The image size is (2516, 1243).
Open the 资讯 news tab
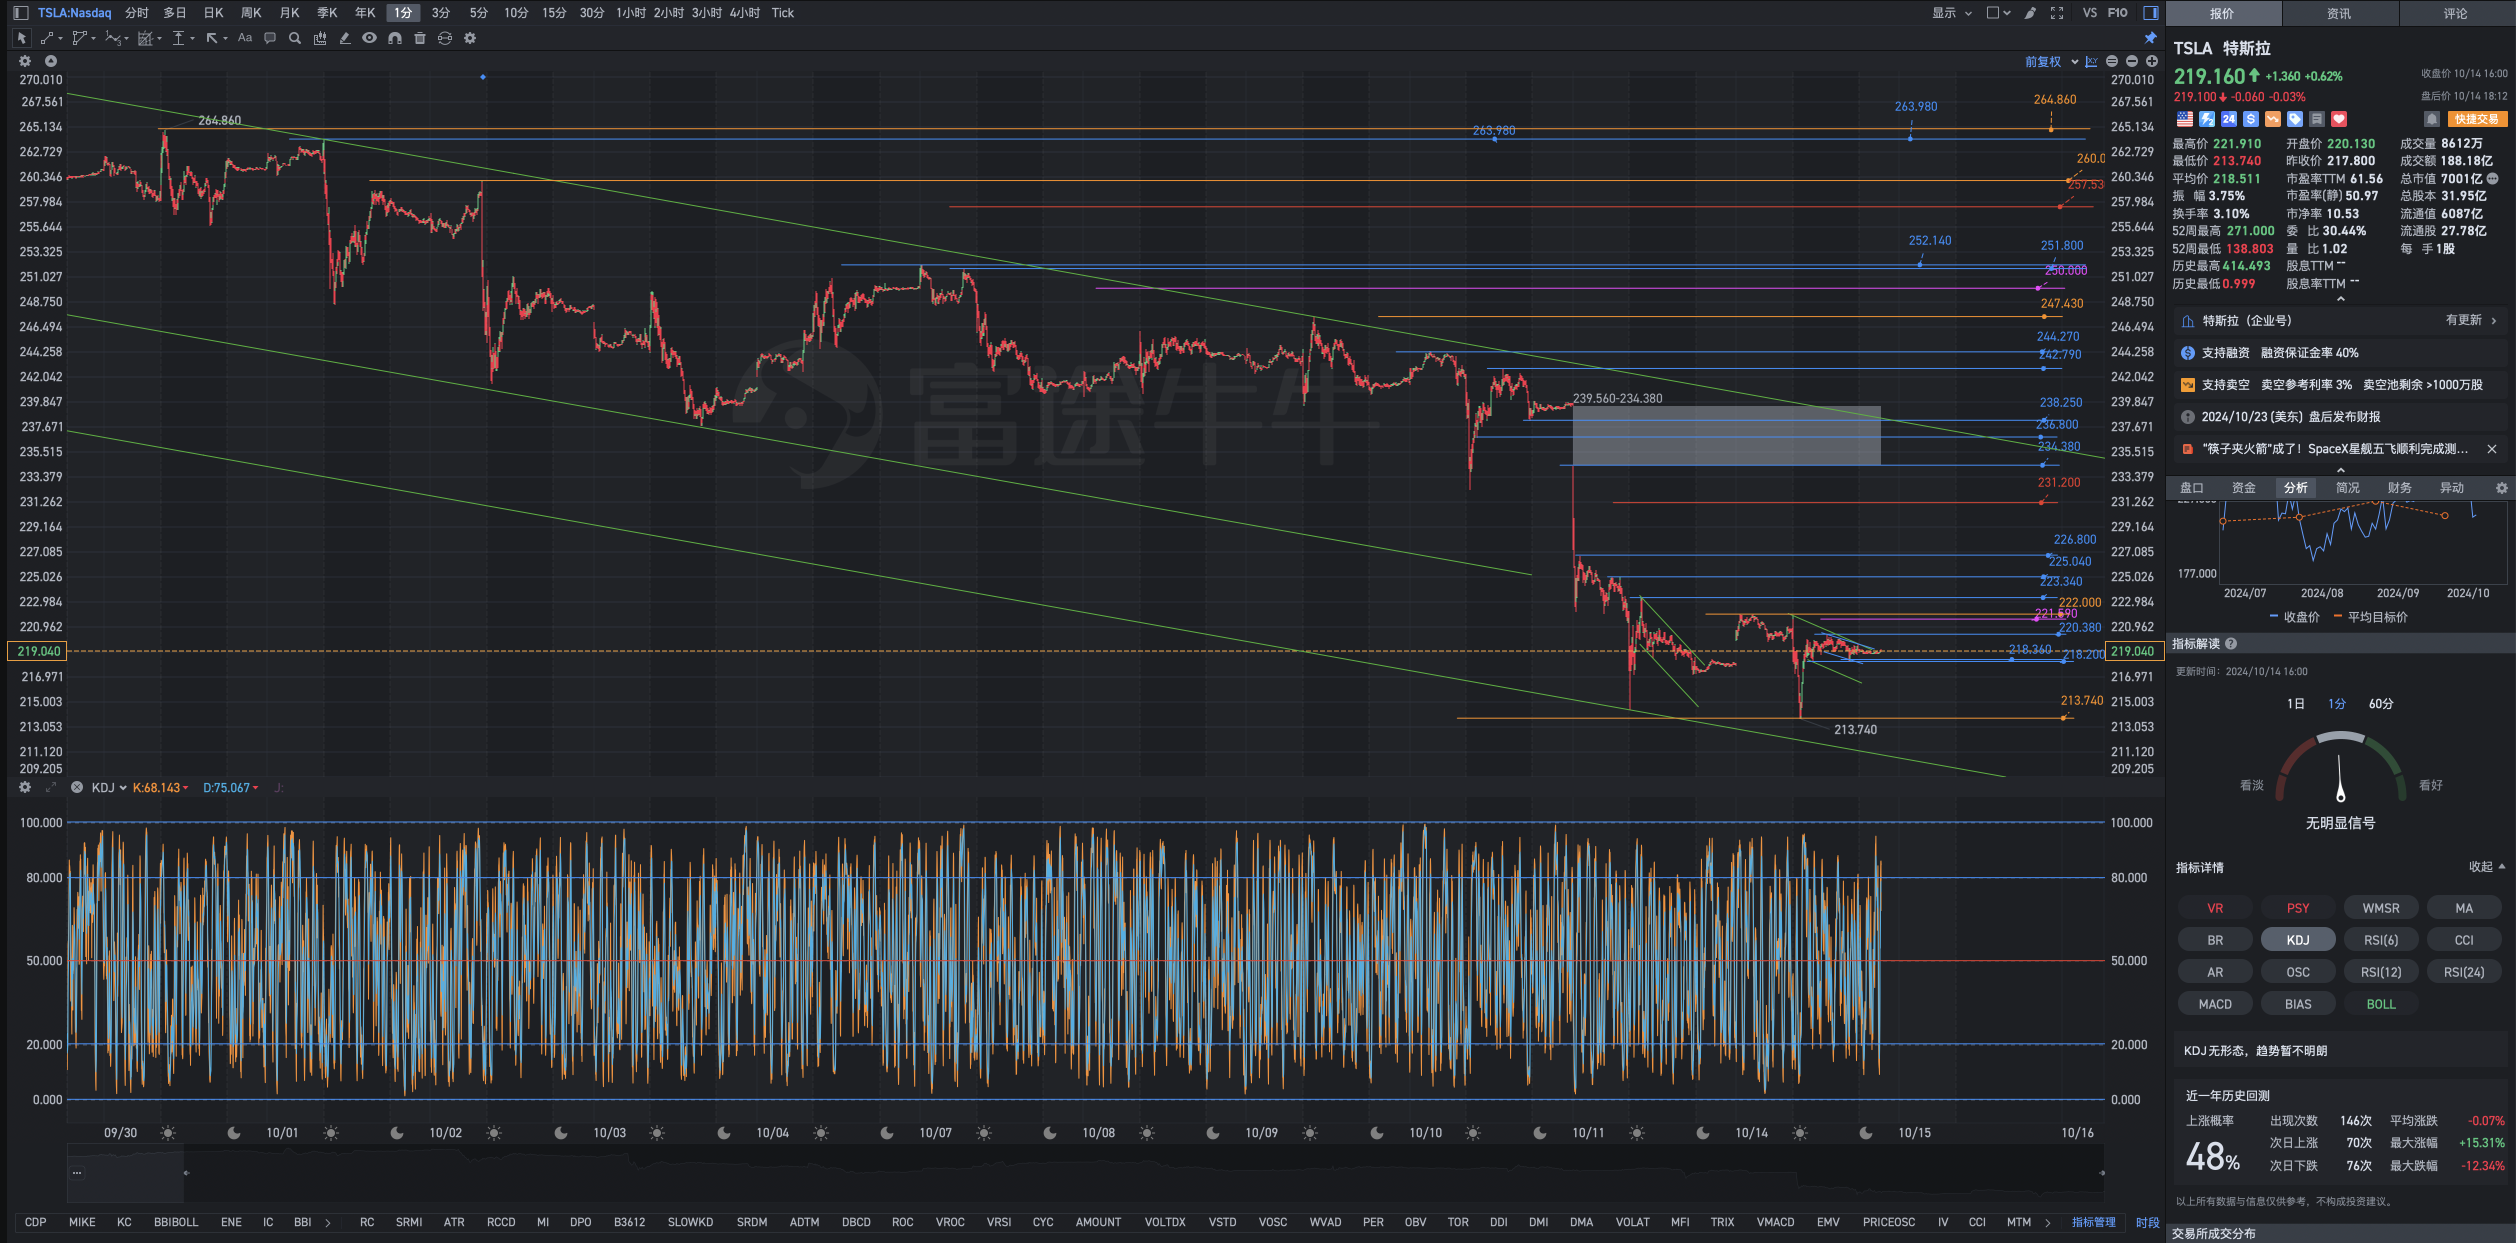point(2339,13)
